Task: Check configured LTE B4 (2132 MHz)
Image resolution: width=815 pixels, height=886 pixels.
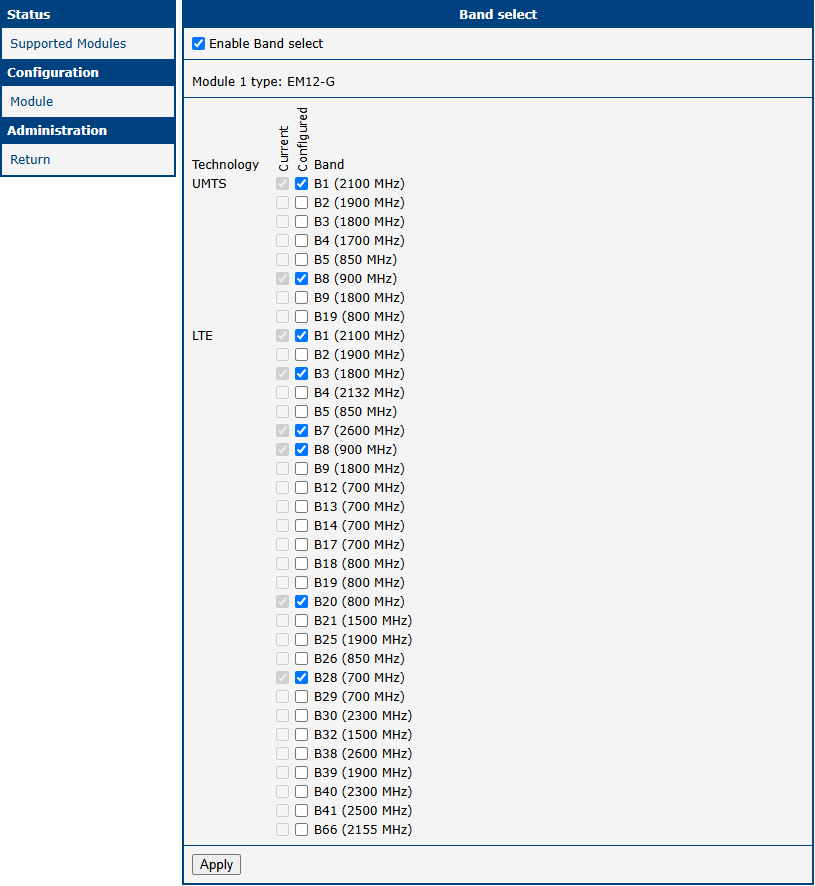Action: (x=302, y=393)
